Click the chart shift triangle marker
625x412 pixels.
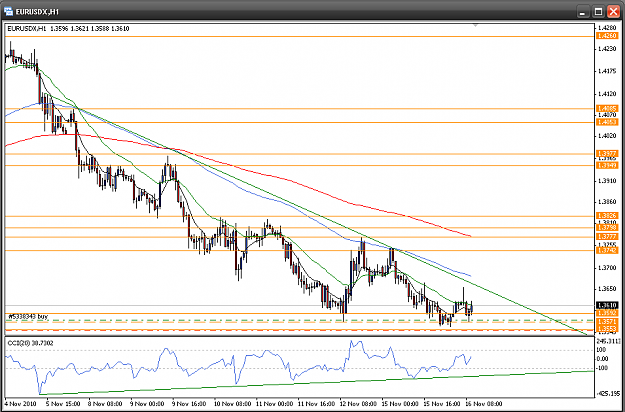pyautogui.click(x=475, y=25)
